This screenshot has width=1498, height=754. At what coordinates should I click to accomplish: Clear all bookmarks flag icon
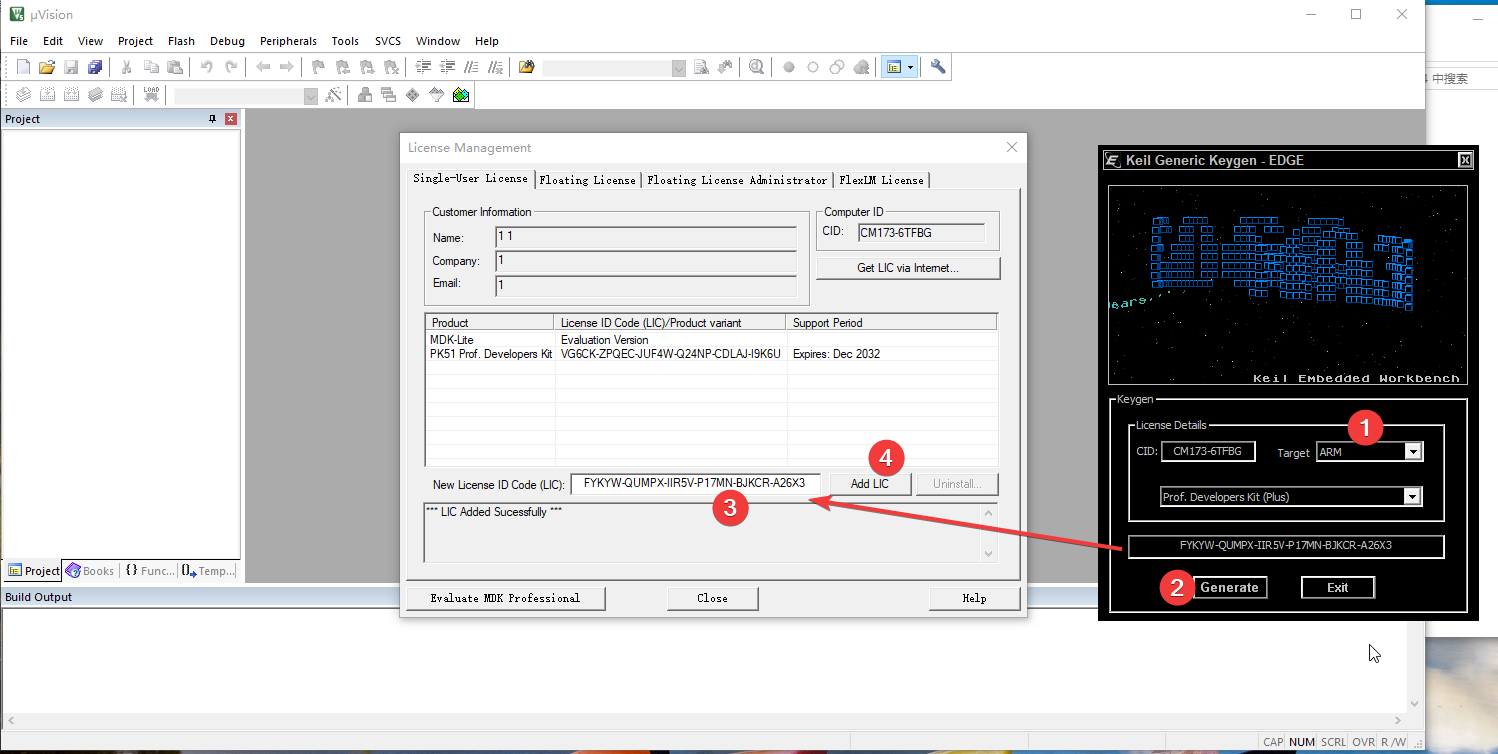coord(392,67)
